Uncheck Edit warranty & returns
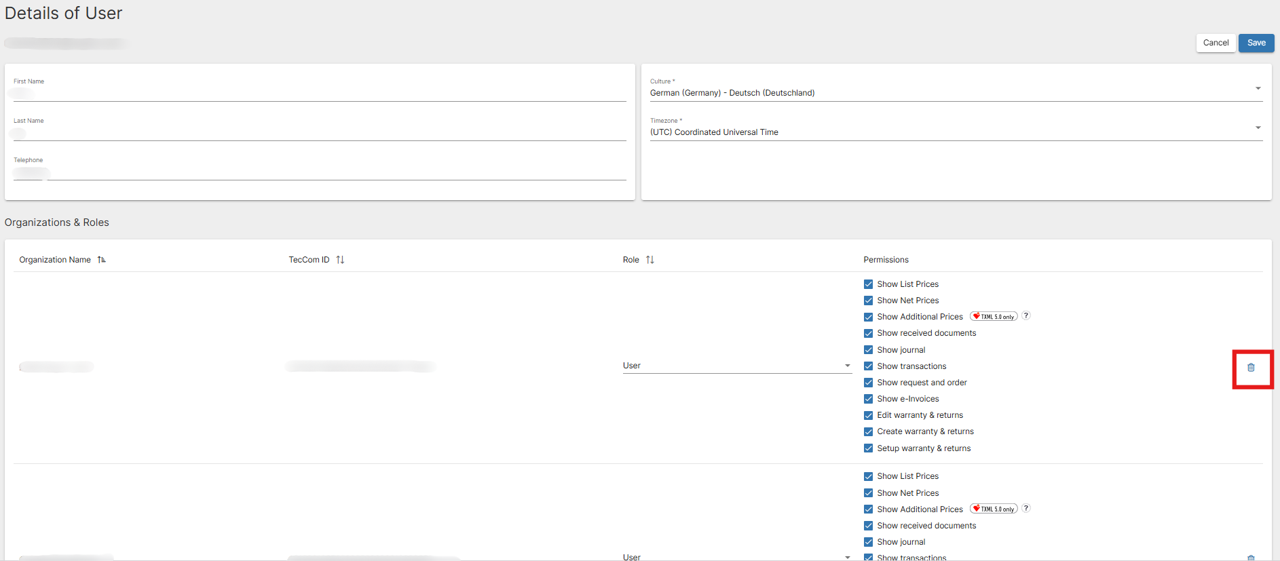This screenshot has width=1280, height=561. pos(868,415)
